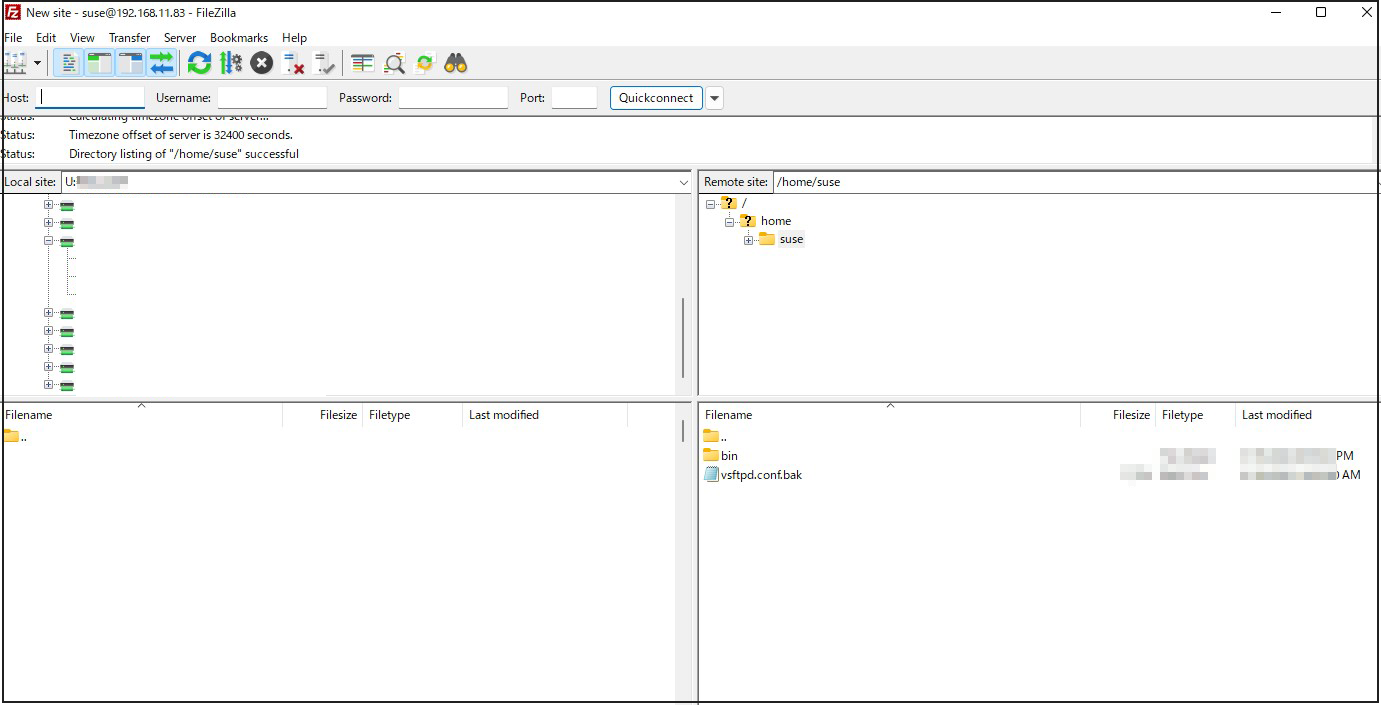Sort local files by Last modified column
Image resolution: width=1381 pixels, height=705 pixels.
pyautogui.click(x=545, y=415)
